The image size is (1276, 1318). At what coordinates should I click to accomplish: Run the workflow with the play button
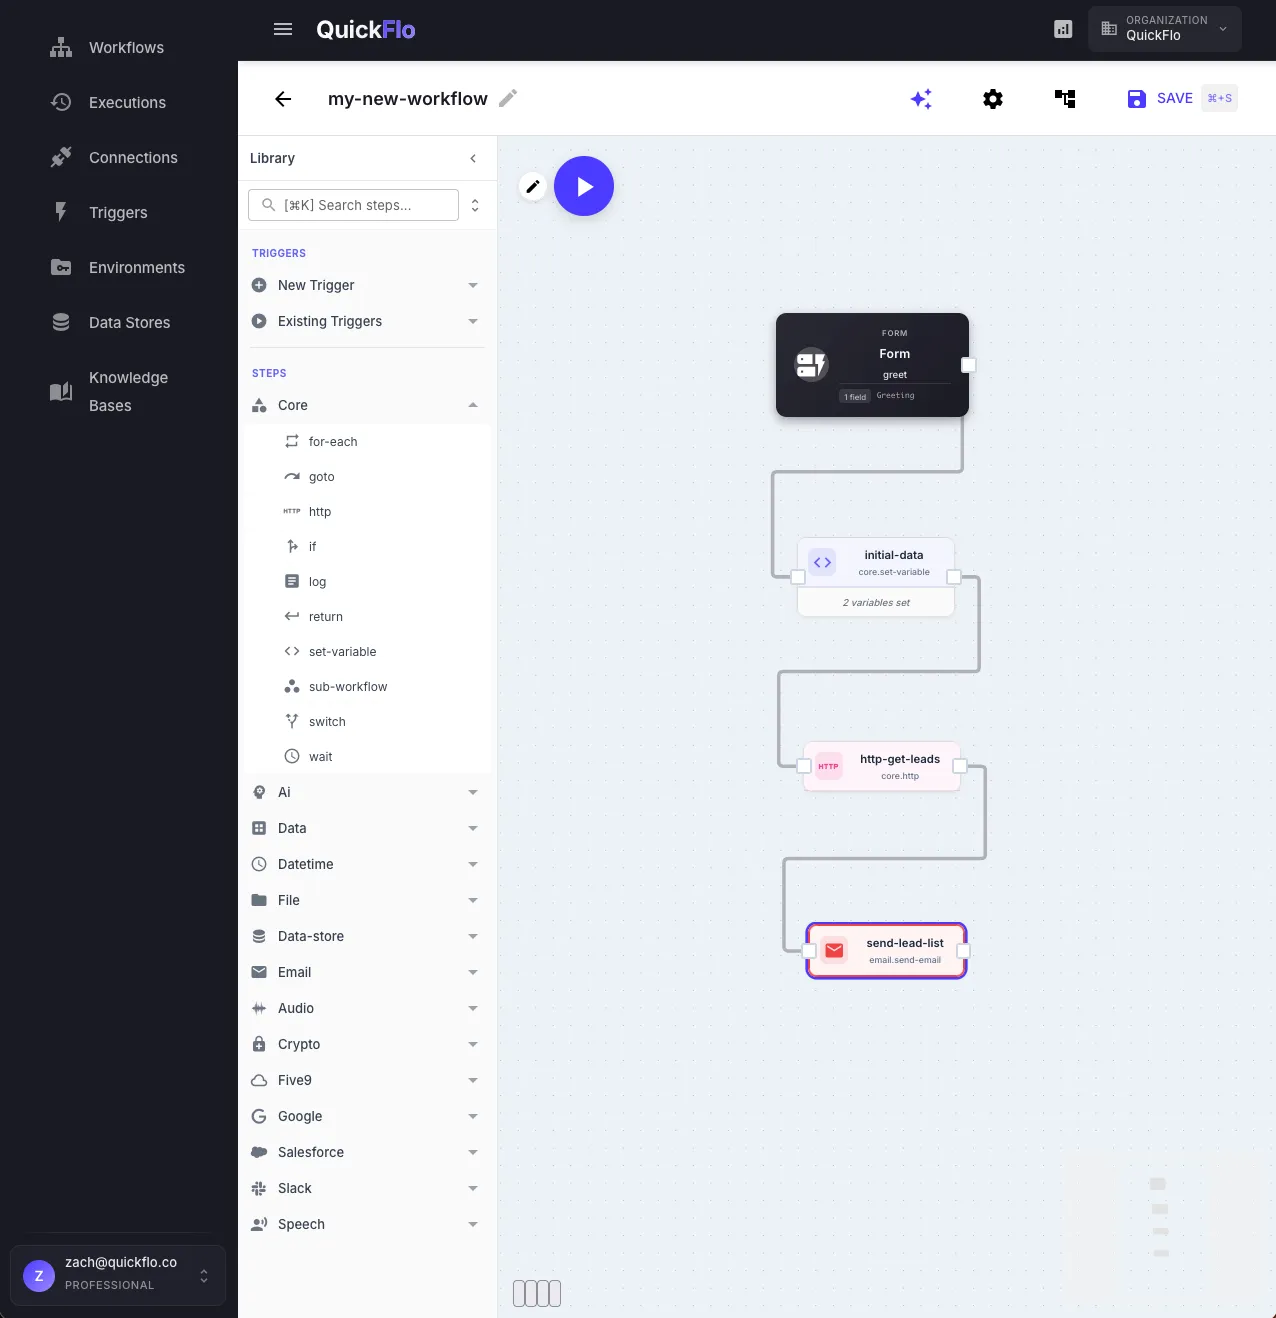click(584, 186)
